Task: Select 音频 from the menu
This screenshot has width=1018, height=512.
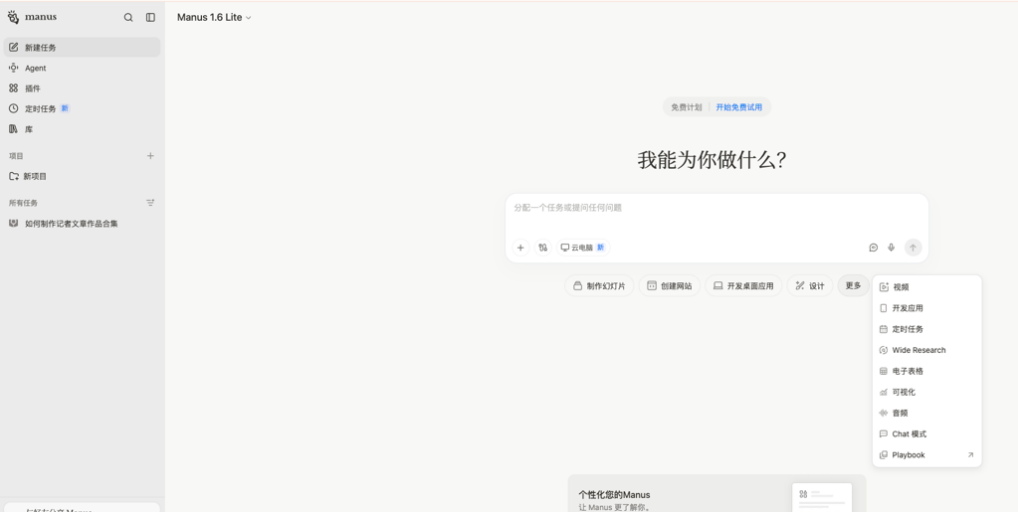Action: (927, 413)
